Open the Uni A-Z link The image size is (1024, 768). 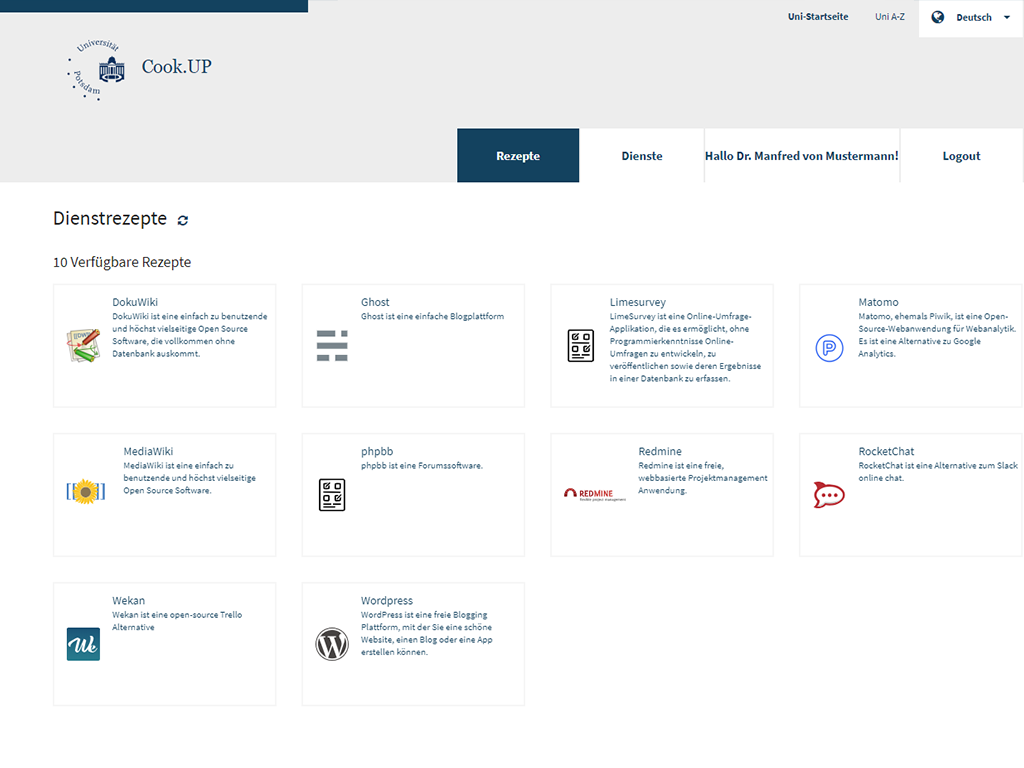pyautogui.click(x=889, y=17)
